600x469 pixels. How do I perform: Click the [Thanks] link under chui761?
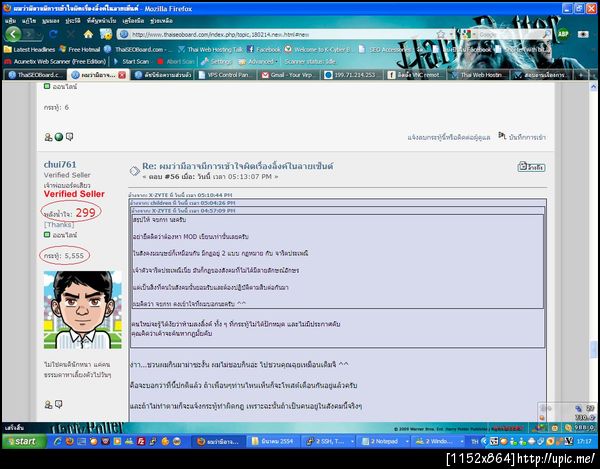[59, 225]
